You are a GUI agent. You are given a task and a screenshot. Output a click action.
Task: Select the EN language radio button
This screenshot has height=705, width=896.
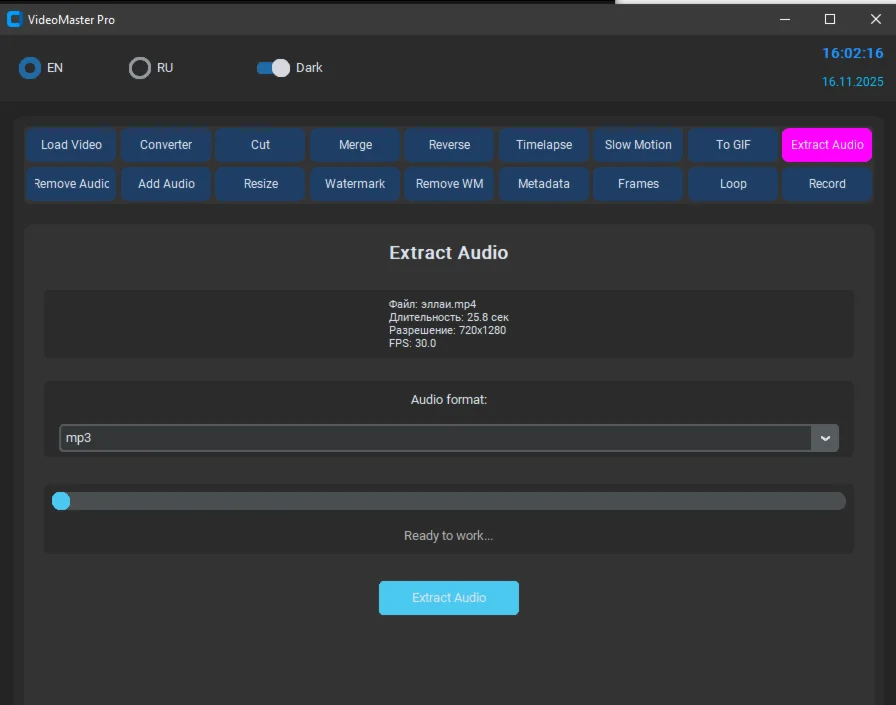30,68
